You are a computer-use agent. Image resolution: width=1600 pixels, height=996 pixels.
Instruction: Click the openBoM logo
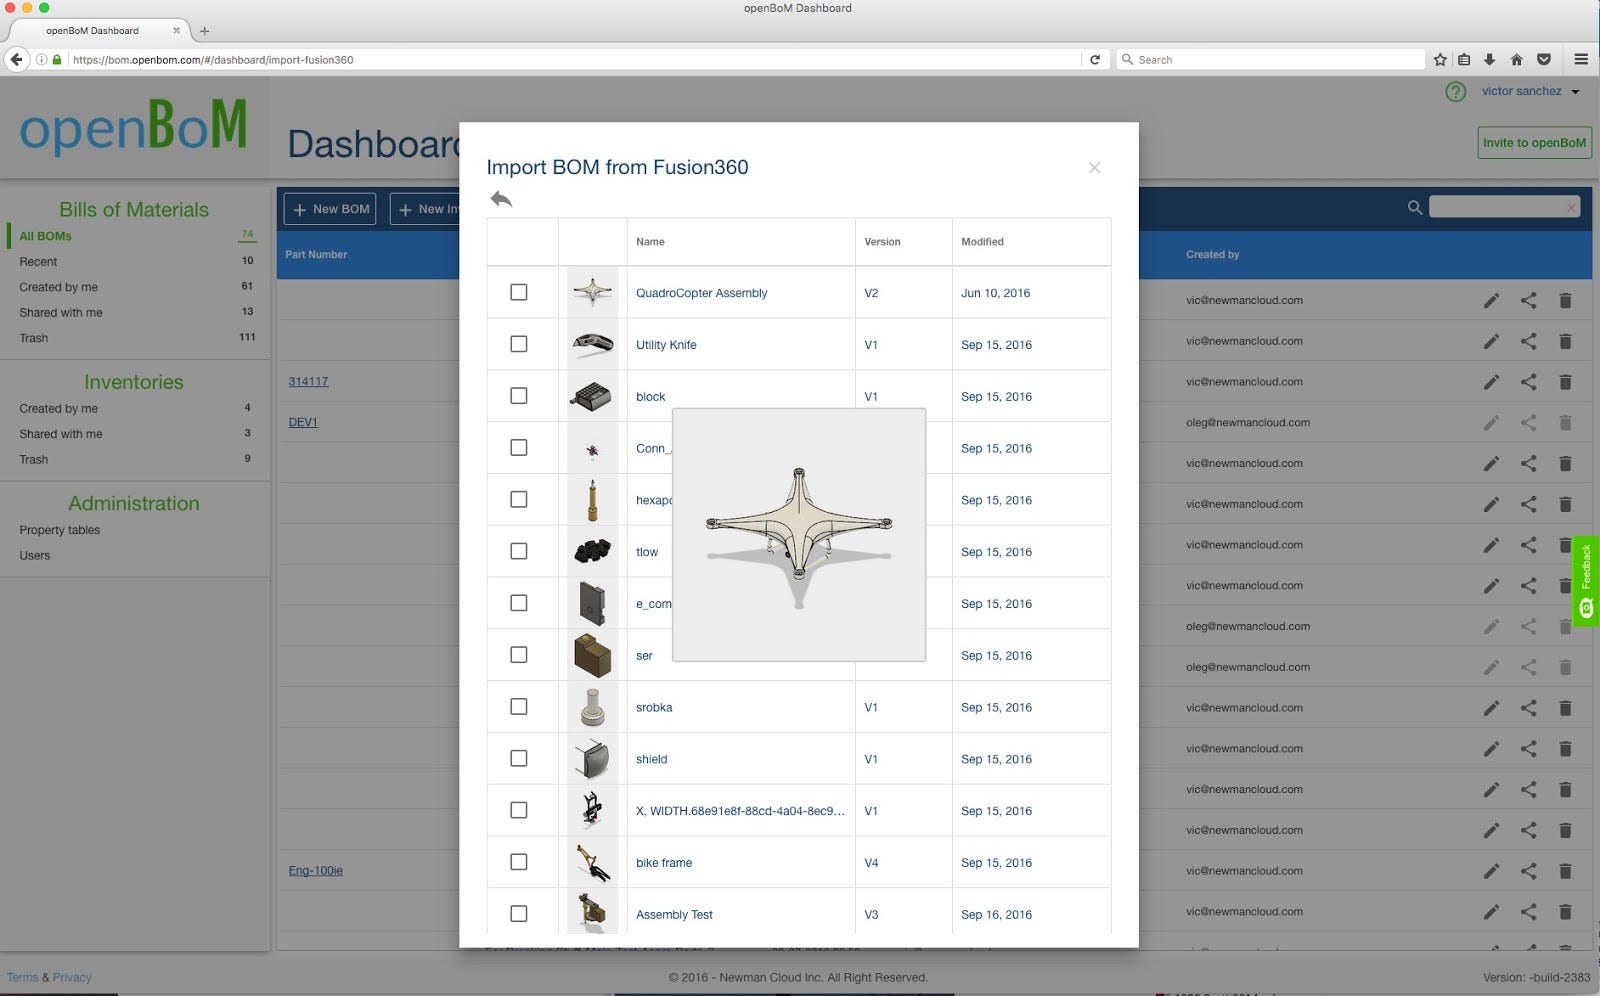pos(133,126)
